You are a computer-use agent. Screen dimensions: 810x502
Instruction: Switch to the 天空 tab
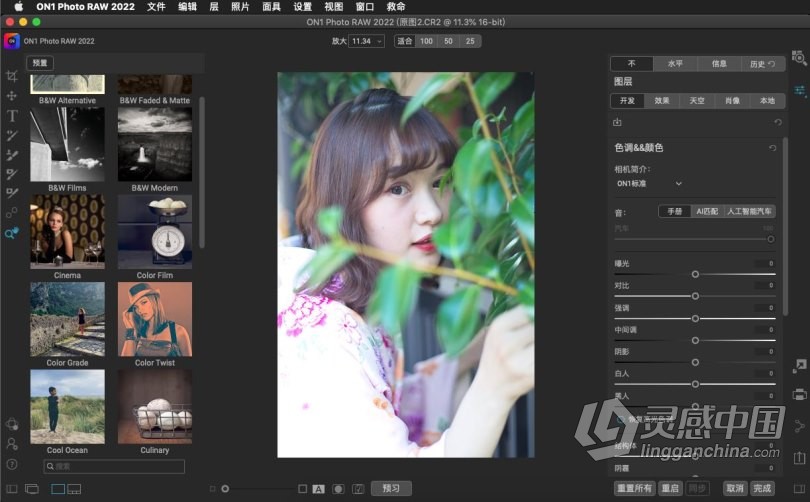coord(697,101)
